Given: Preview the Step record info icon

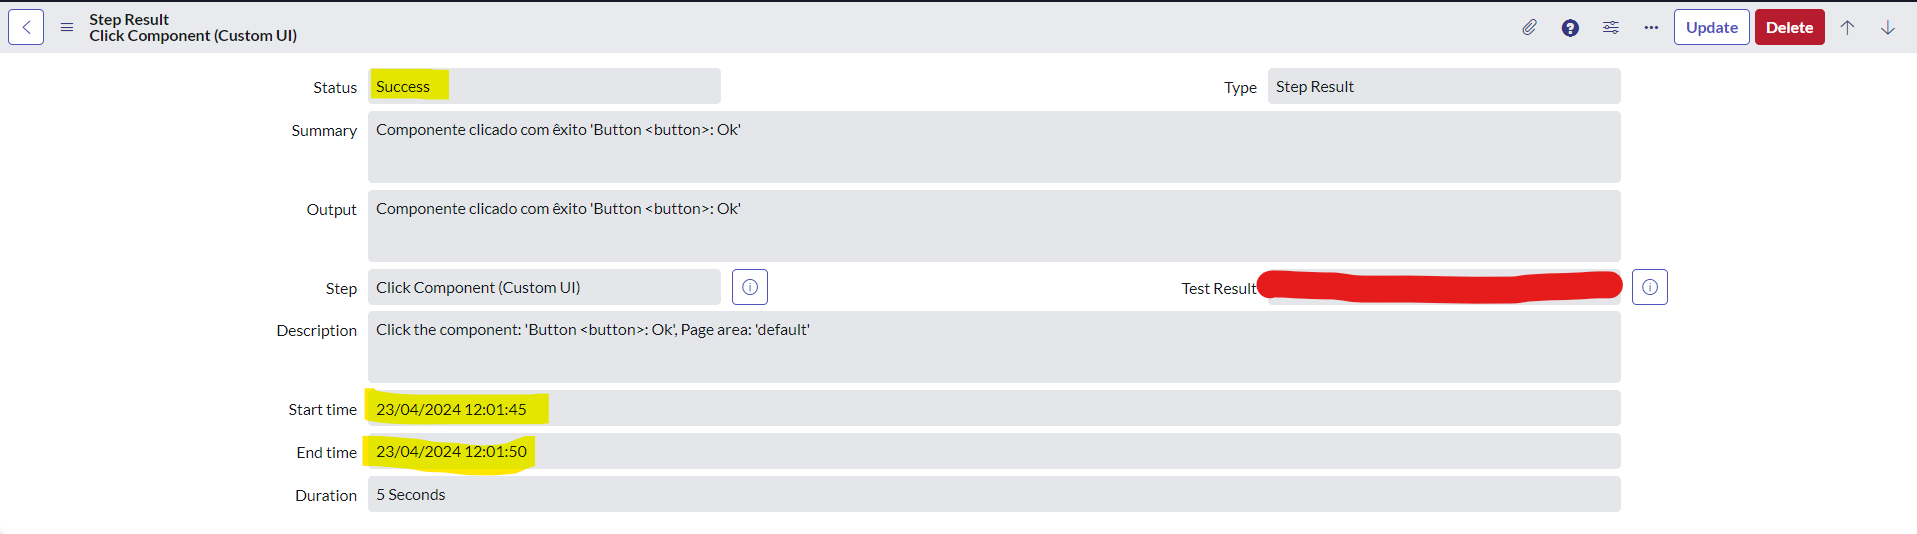Looking at the screenshot, I should coord(750,287).
